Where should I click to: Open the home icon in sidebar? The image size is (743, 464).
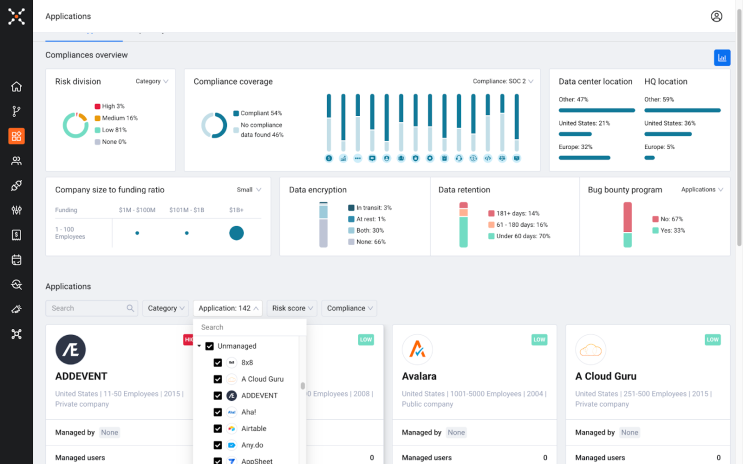(16, 87)
